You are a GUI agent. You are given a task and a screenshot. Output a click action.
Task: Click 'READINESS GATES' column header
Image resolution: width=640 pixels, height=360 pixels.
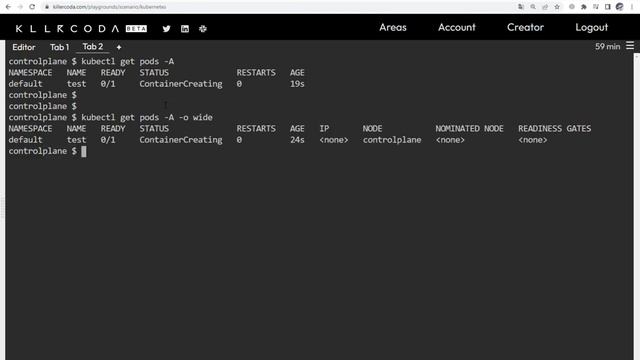click(554, 129)
